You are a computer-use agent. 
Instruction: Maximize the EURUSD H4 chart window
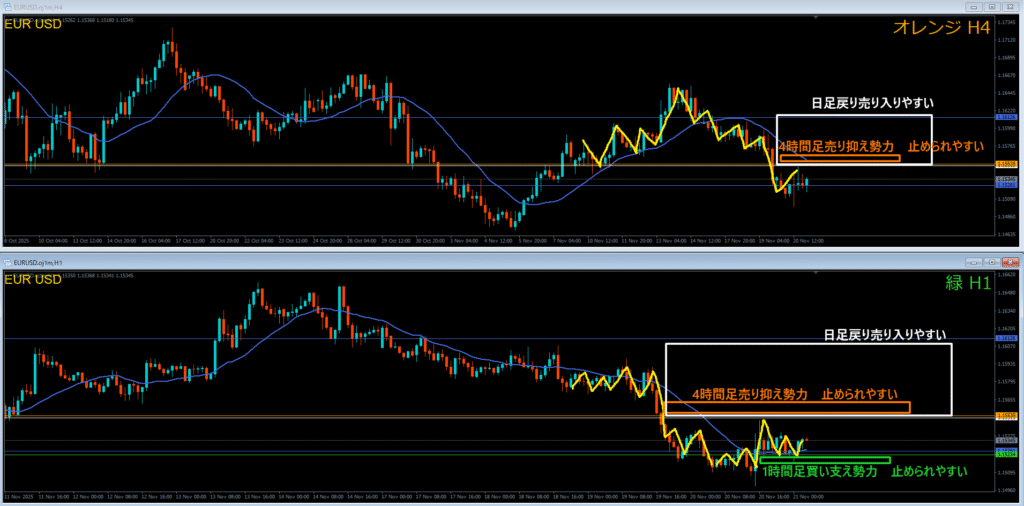[991, 7]
